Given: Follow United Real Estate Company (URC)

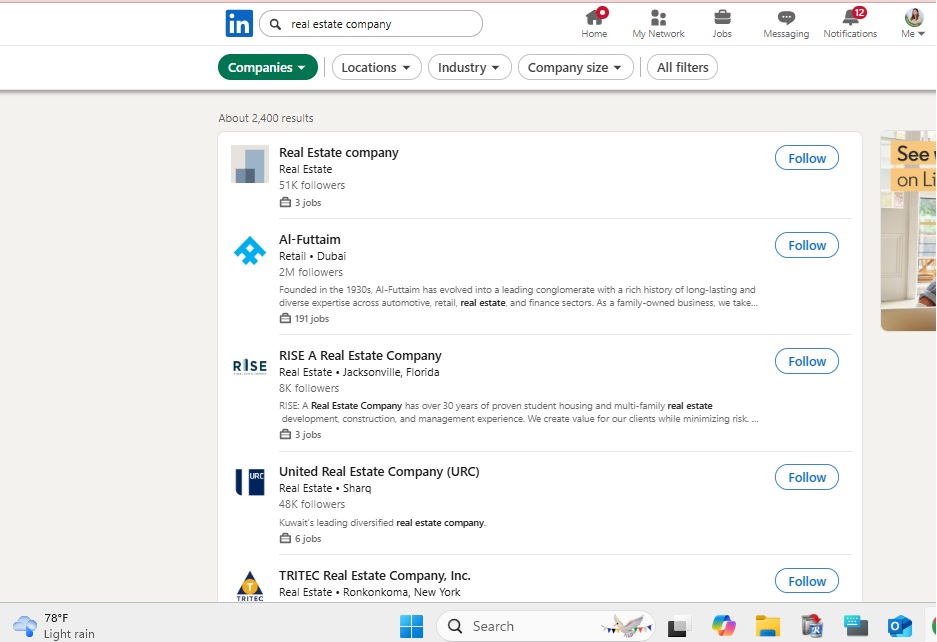Looking at the screenshot, I should 806,477.
